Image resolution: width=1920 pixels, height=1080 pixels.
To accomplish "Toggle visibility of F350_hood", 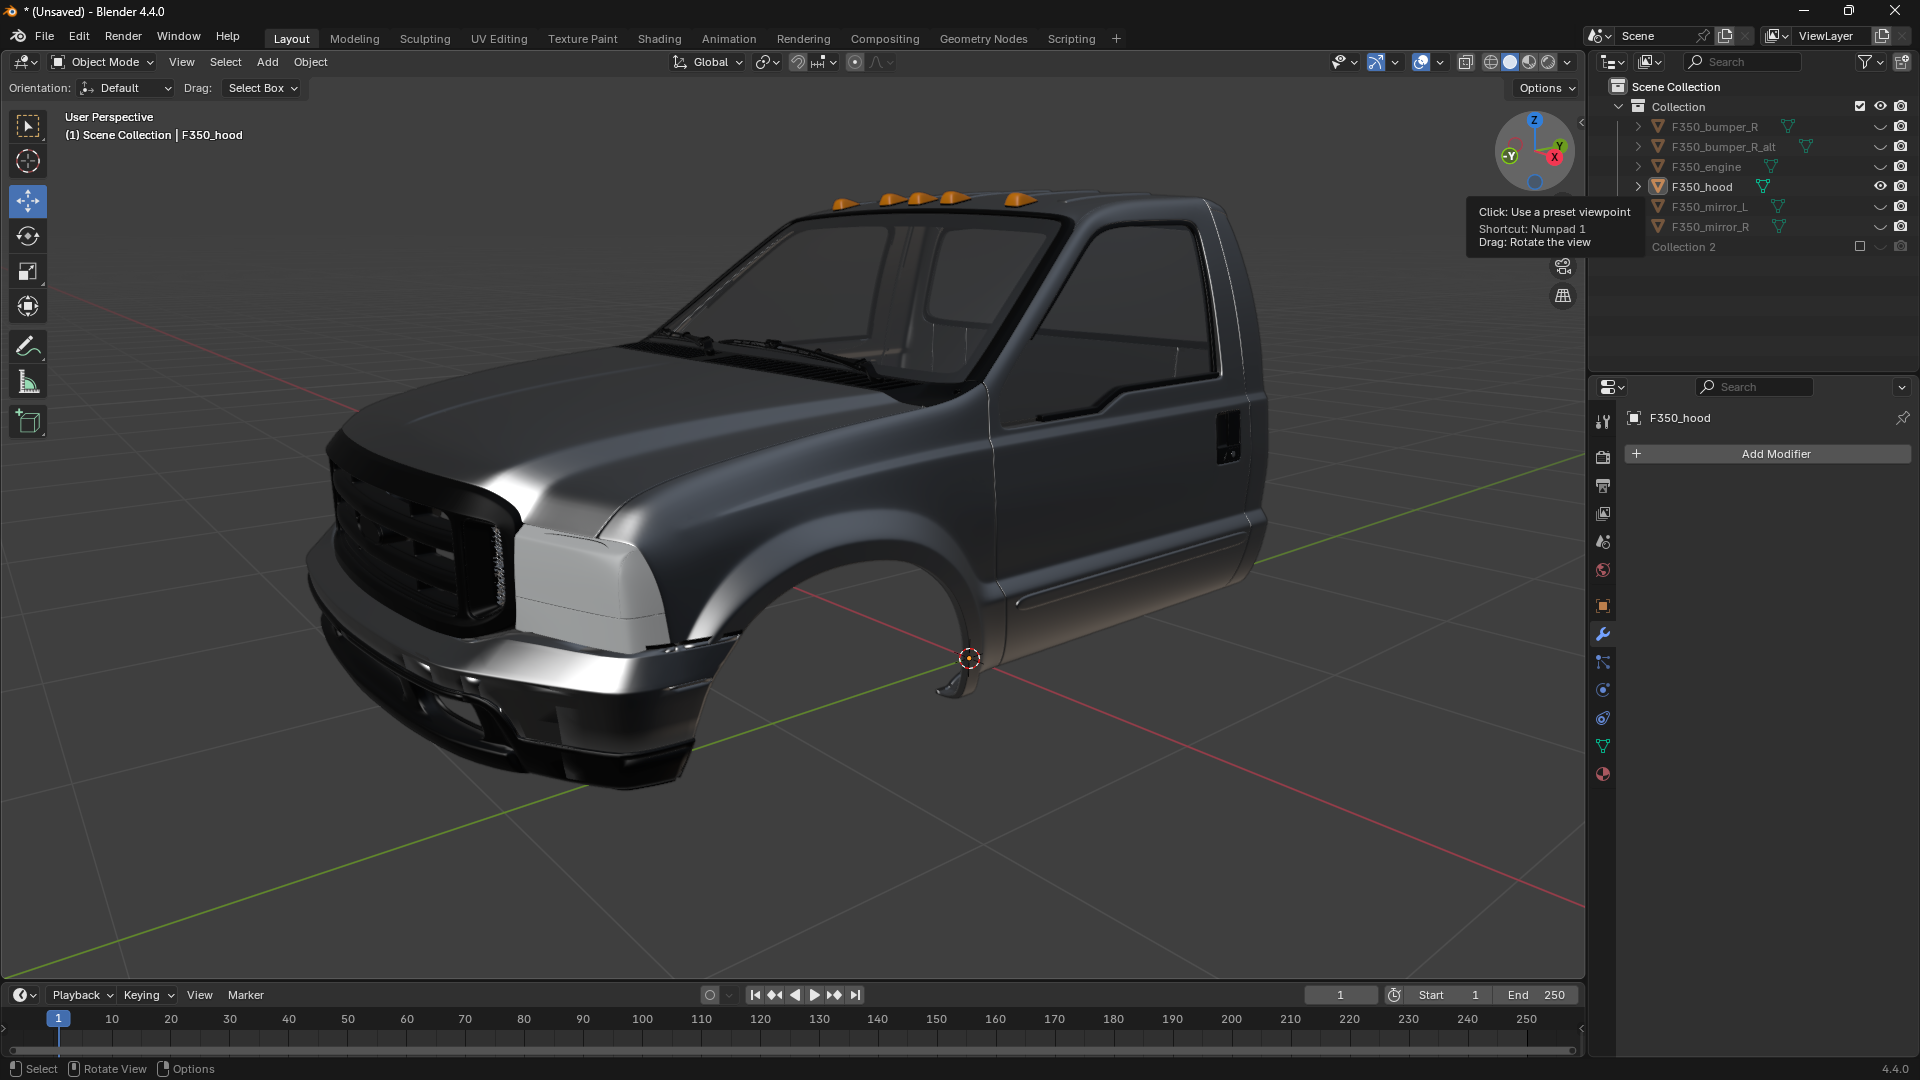I will (1880, 186).
